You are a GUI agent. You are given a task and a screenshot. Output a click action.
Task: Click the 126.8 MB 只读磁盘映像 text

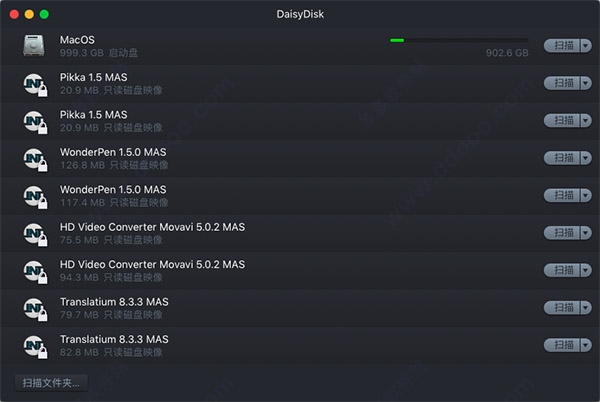tap(114, 165)
